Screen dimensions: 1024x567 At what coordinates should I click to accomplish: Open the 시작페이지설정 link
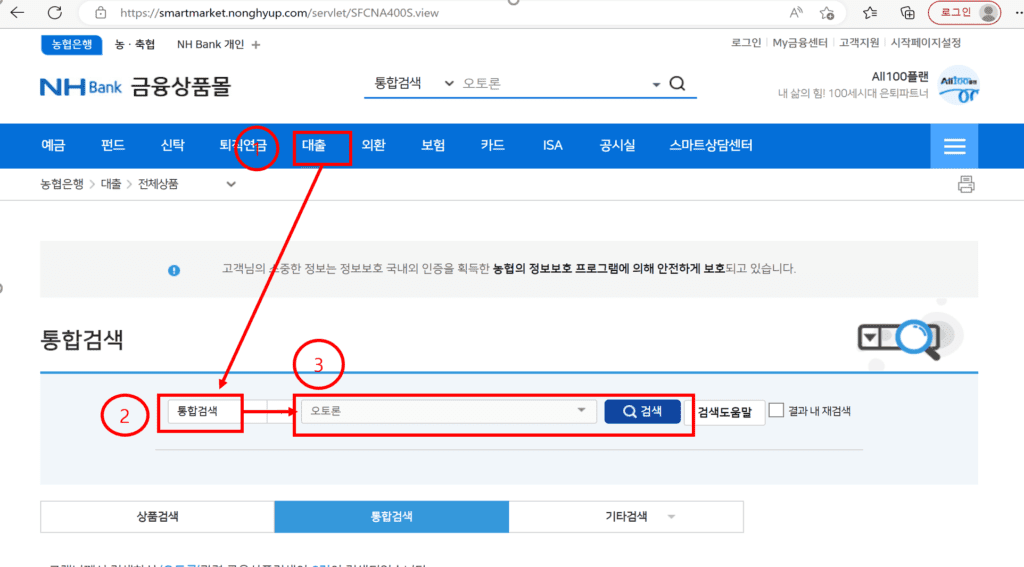point(926,42)
